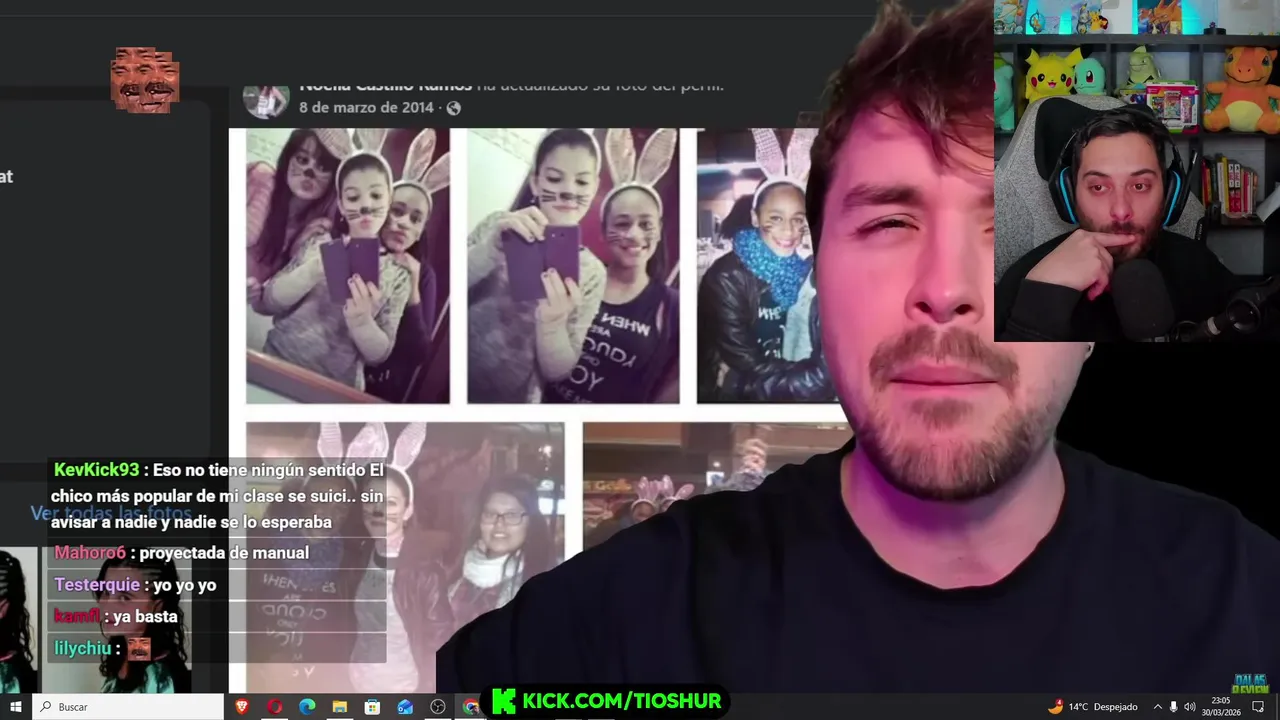Click KevKick93 username in chat
This screenshot has width=1280, height=720.
[x=96, y=470]
